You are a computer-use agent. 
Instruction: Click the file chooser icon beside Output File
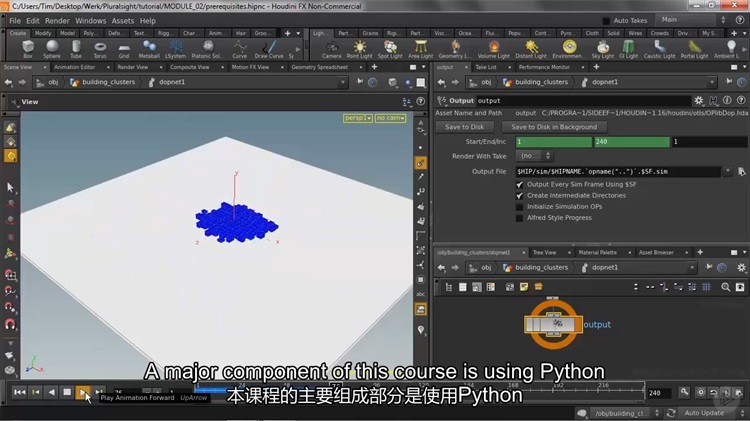click(741, 171)
